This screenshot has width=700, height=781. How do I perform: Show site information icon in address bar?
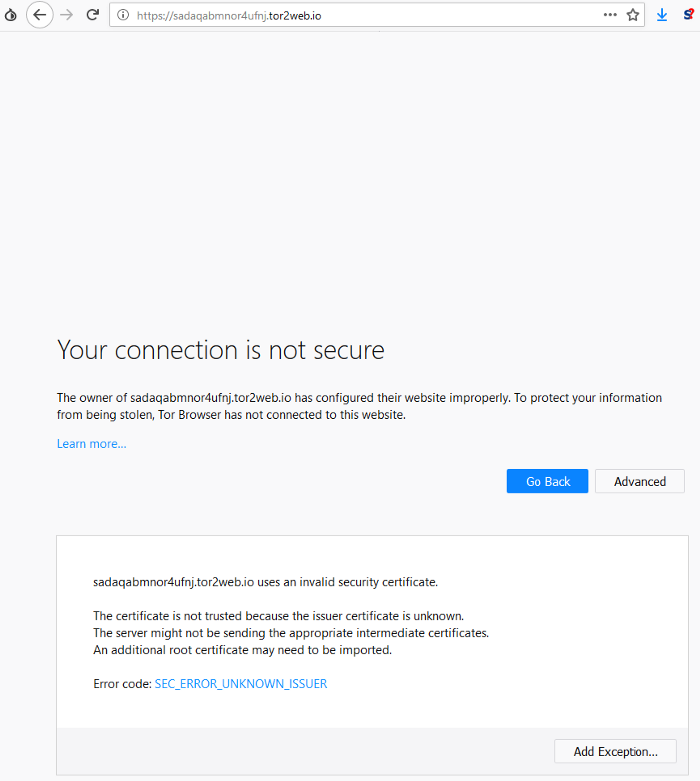click(123, 15)
